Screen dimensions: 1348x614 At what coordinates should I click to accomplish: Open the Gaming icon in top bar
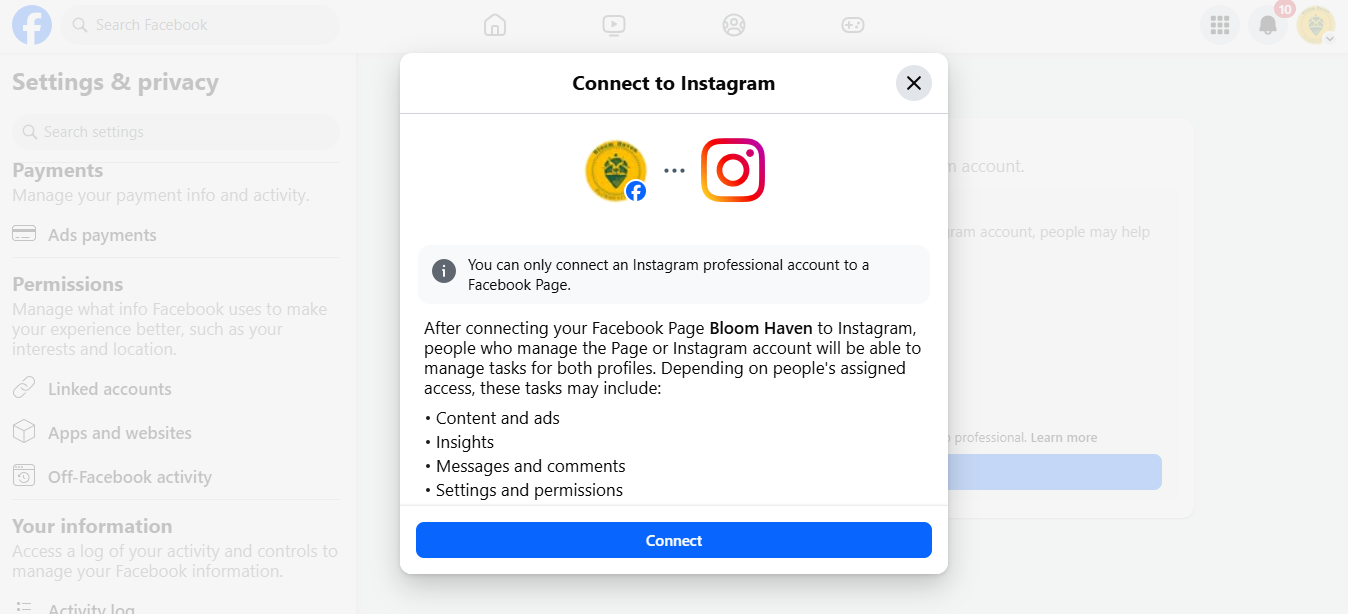tap(853, 25)
